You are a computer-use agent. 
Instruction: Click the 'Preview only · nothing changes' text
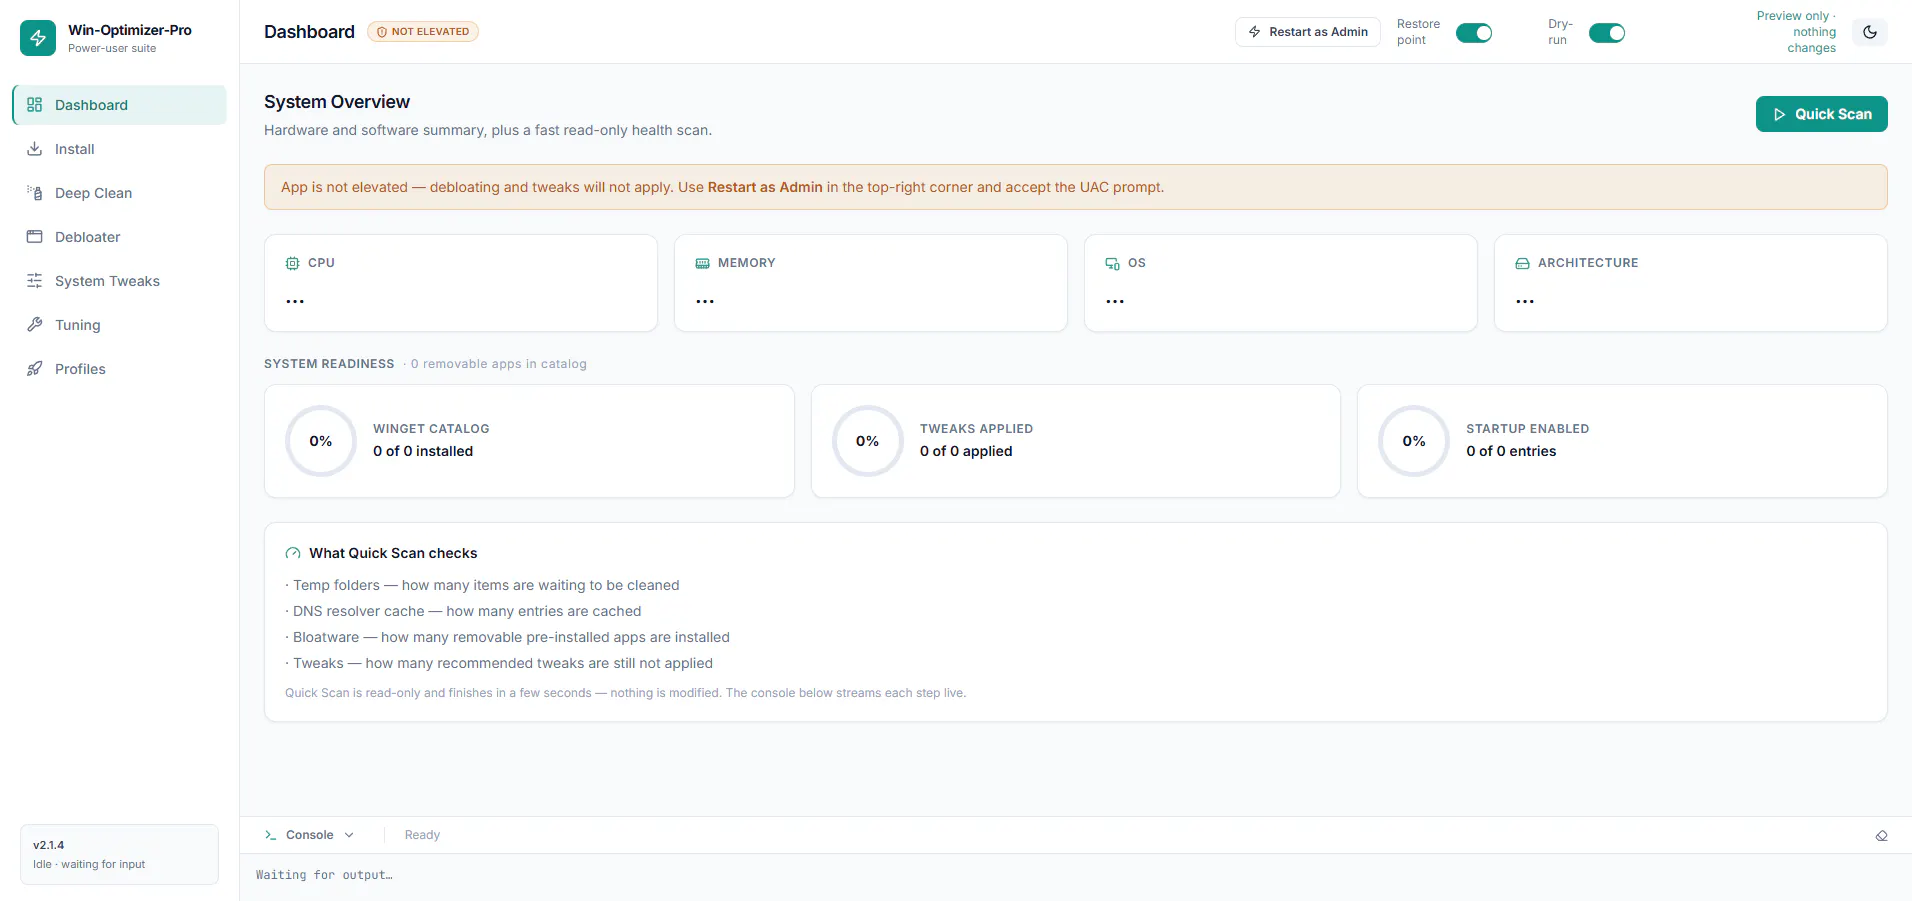[x=1796, y=32]
